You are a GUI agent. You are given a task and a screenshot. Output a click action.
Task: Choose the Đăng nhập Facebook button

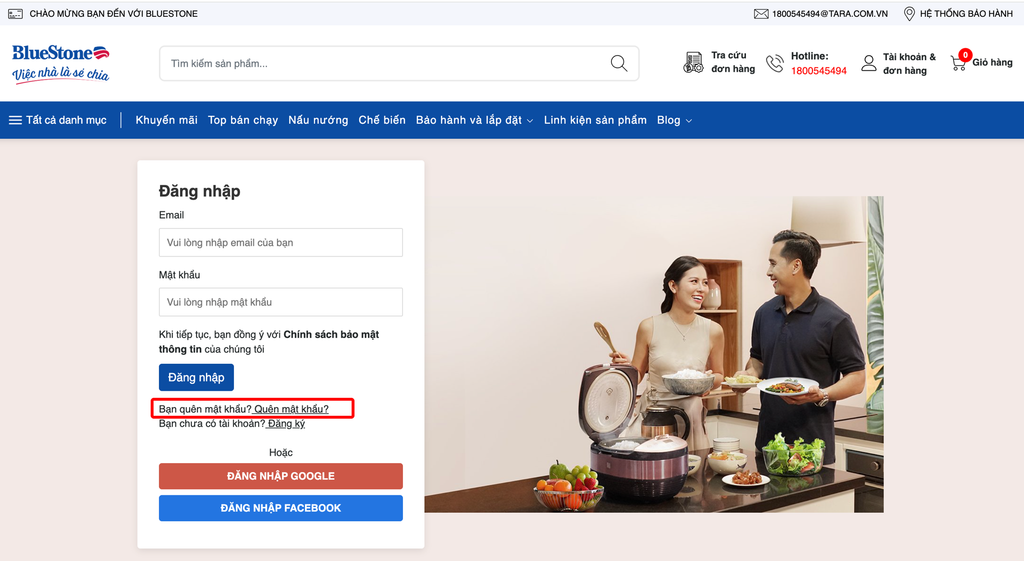[x=280, y=508]
